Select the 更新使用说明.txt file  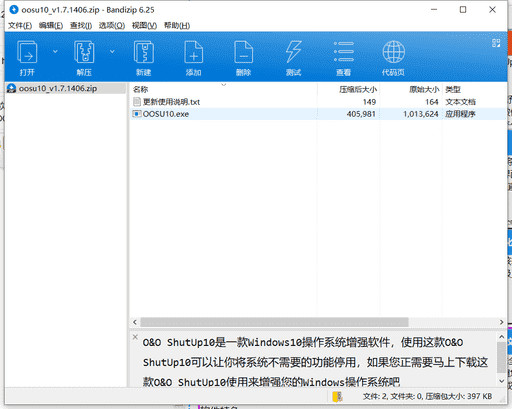click(171, 102)
